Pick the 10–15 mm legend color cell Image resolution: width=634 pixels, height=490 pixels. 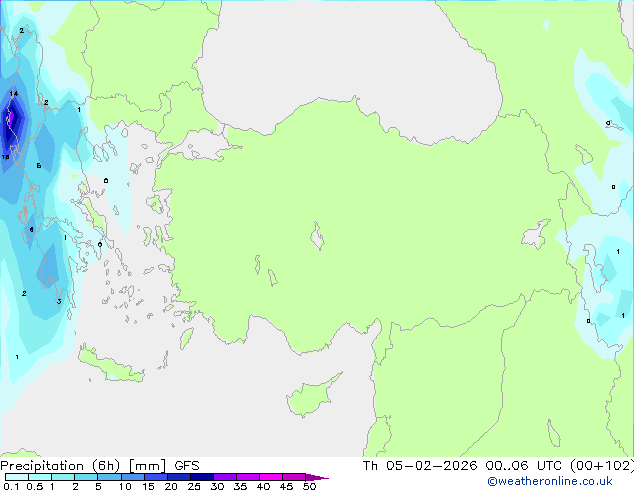coord(132,477)
